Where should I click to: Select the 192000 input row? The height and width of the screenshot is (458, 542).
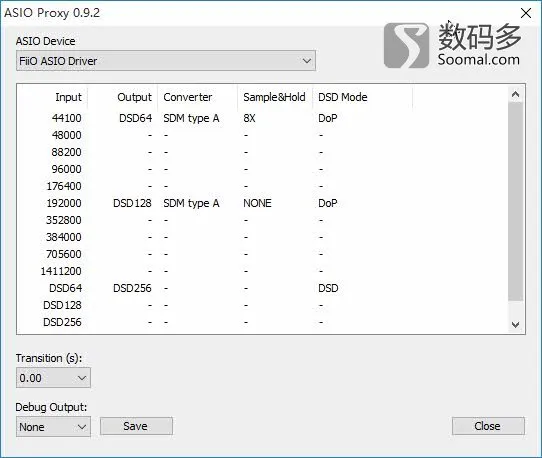click(x=262, y=203)
